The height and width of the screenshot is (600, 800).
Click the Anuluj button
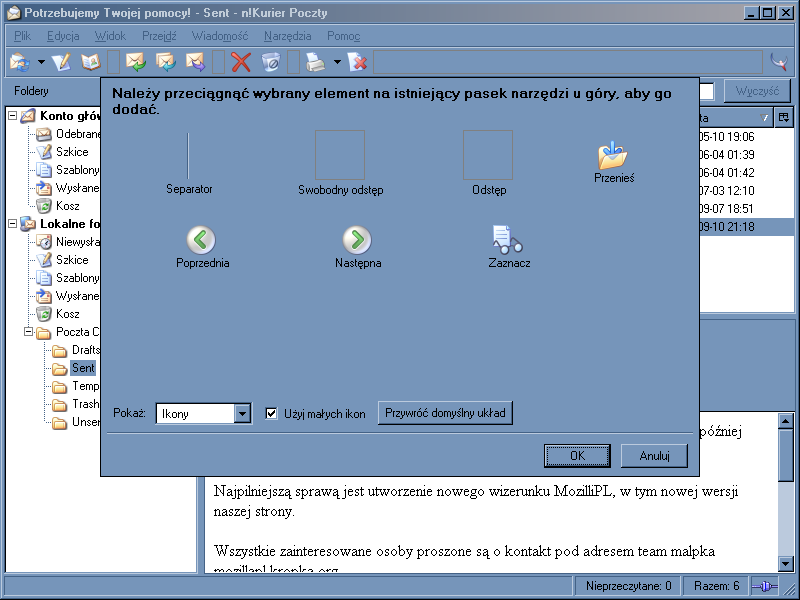coord(654,456)
